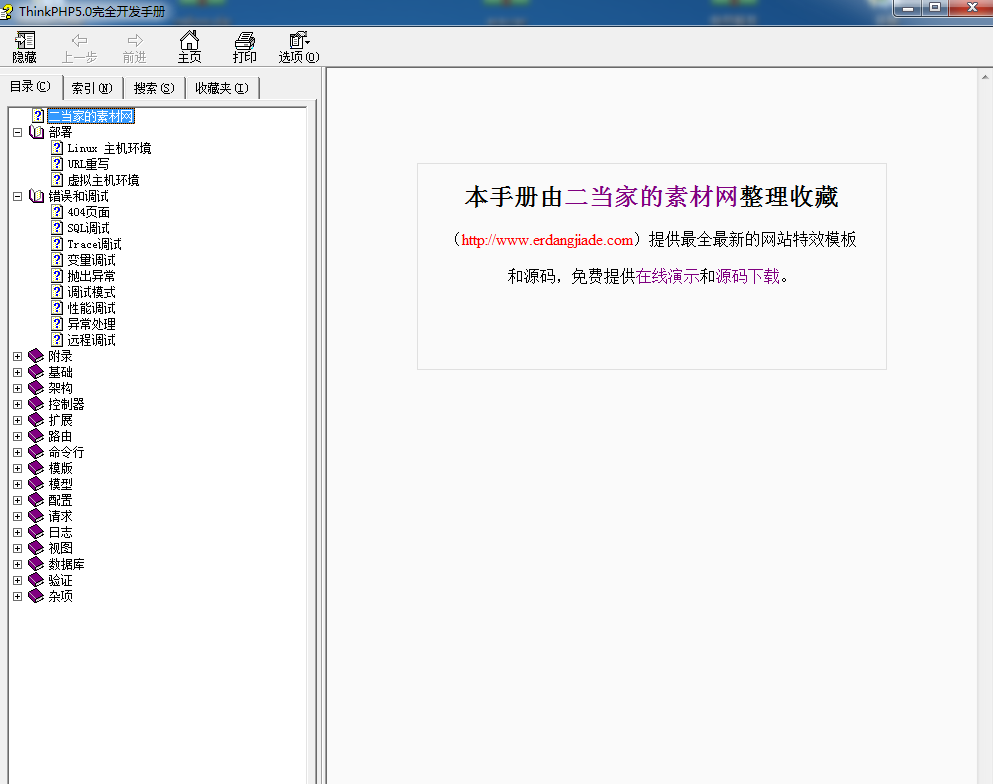This screenshot has height=784, width=993.
Task: Open the http://www.erdangjiade.com link
Action: tap(547, 240)
